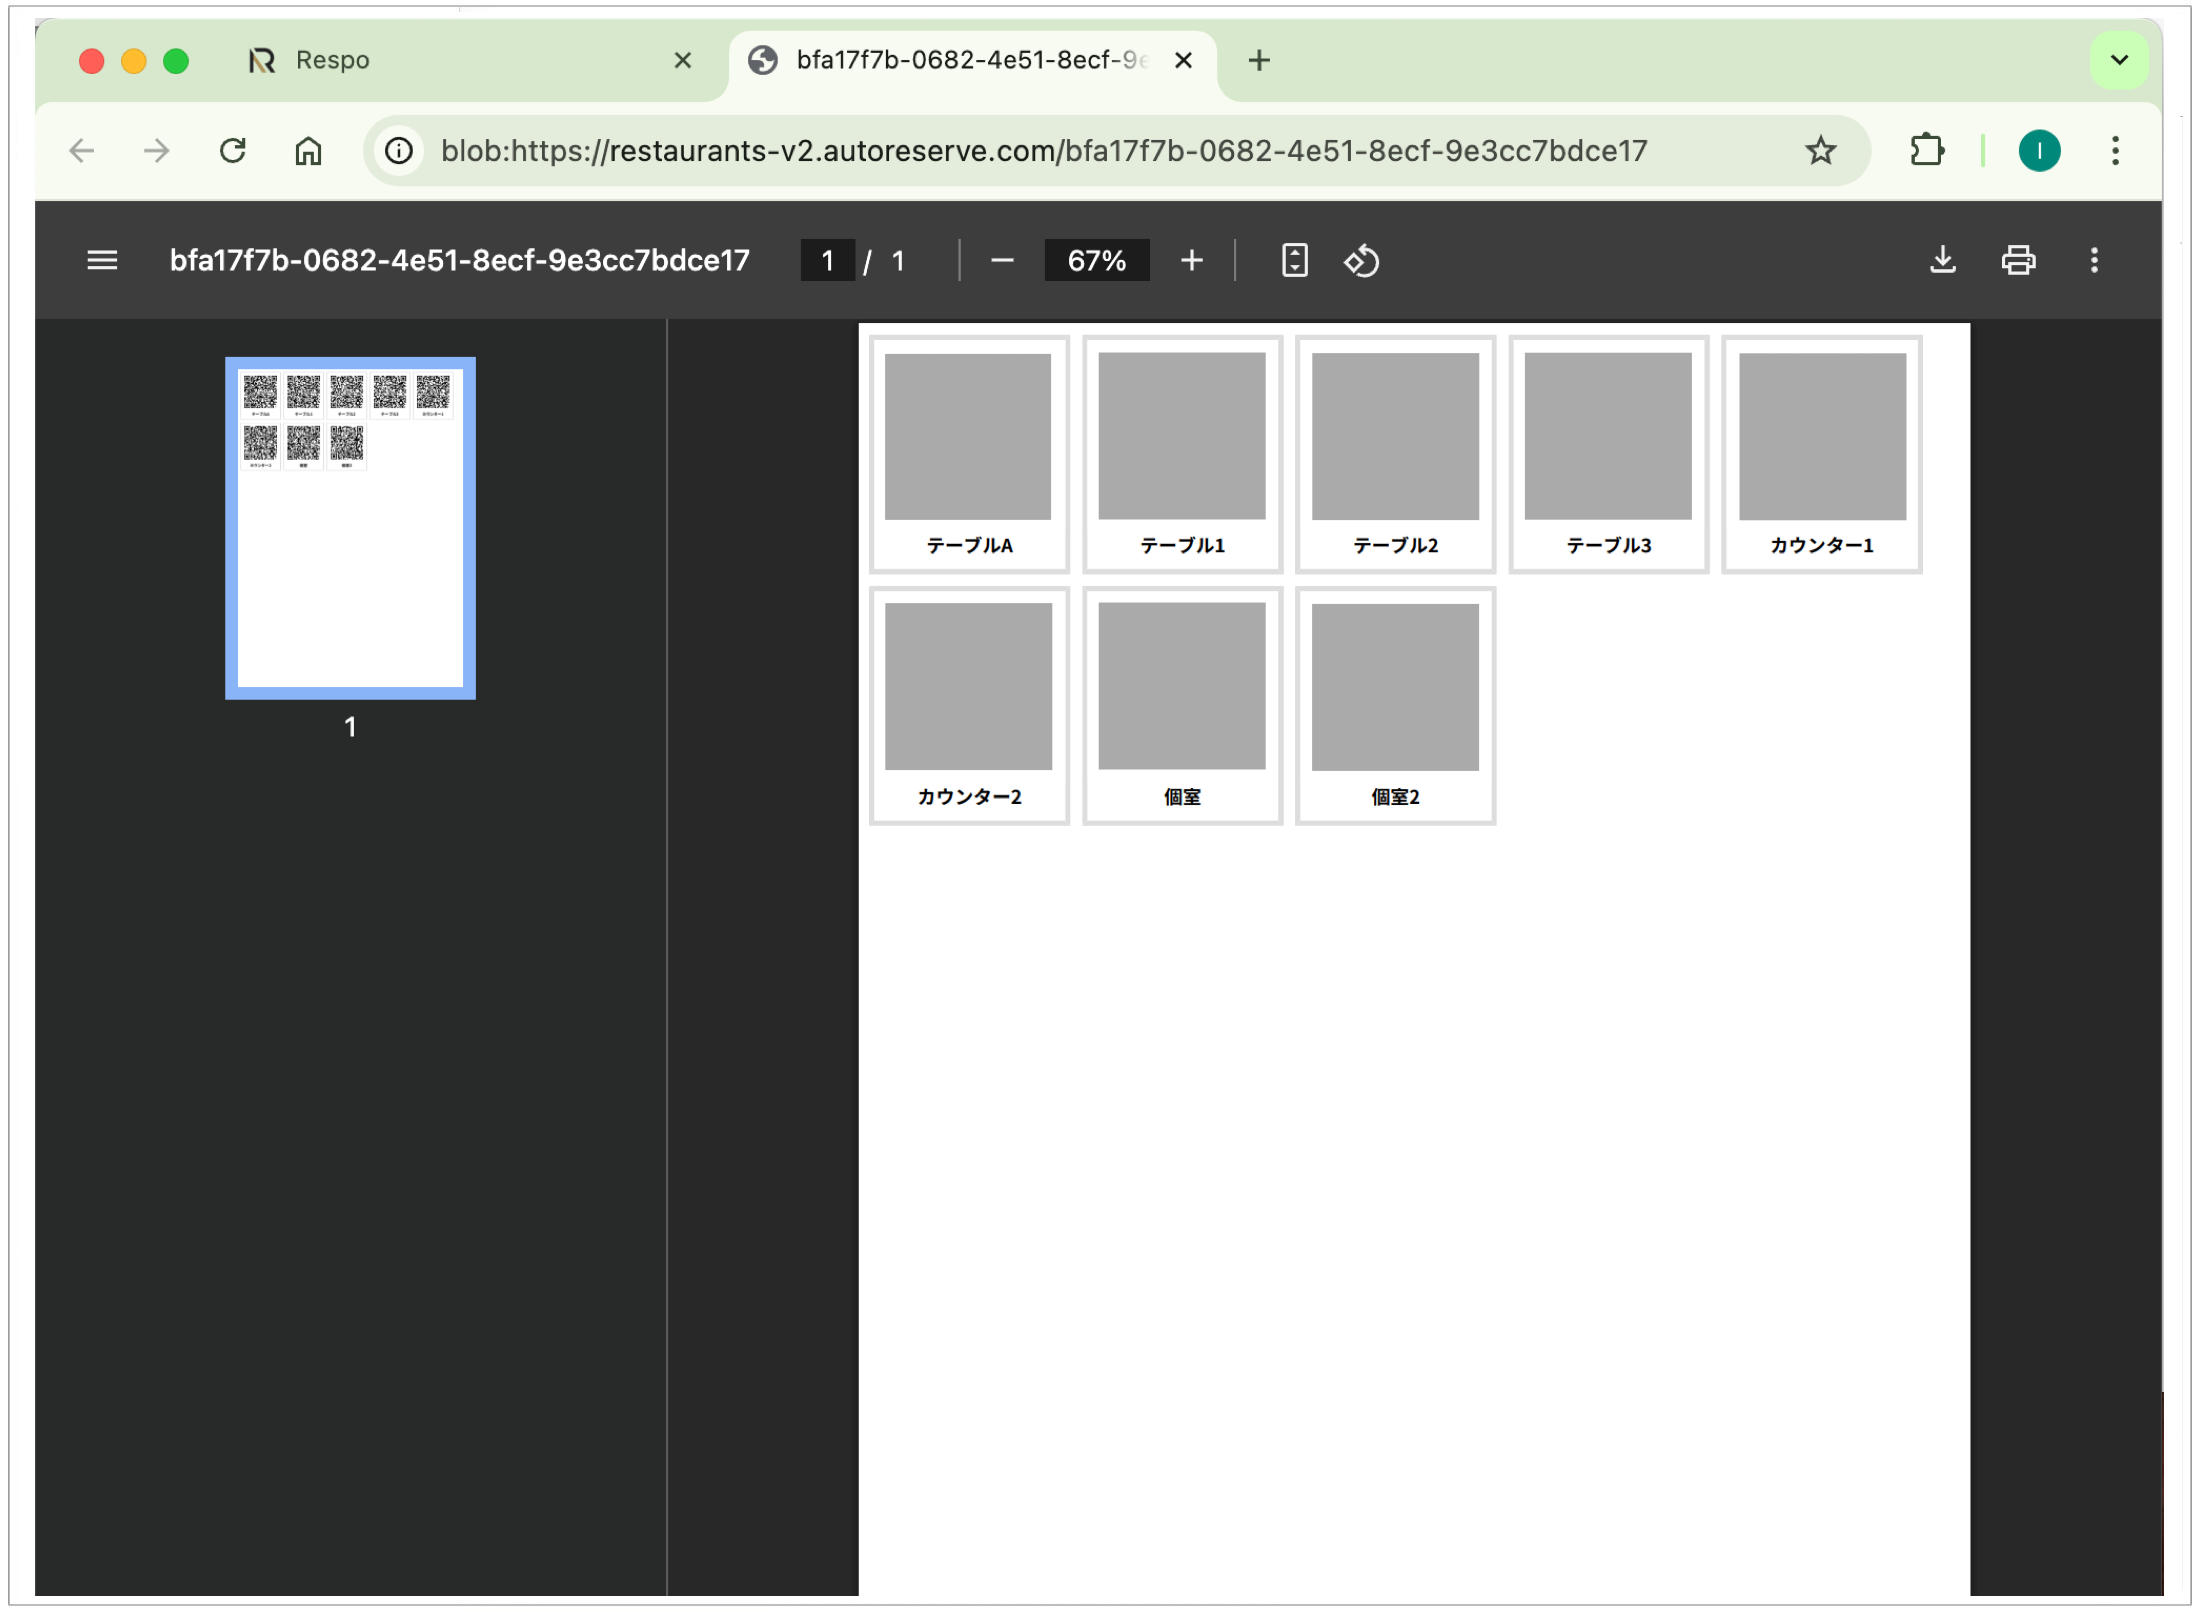
Task: Open the PDF viewer more actions menu
Action: (2094, 260)
